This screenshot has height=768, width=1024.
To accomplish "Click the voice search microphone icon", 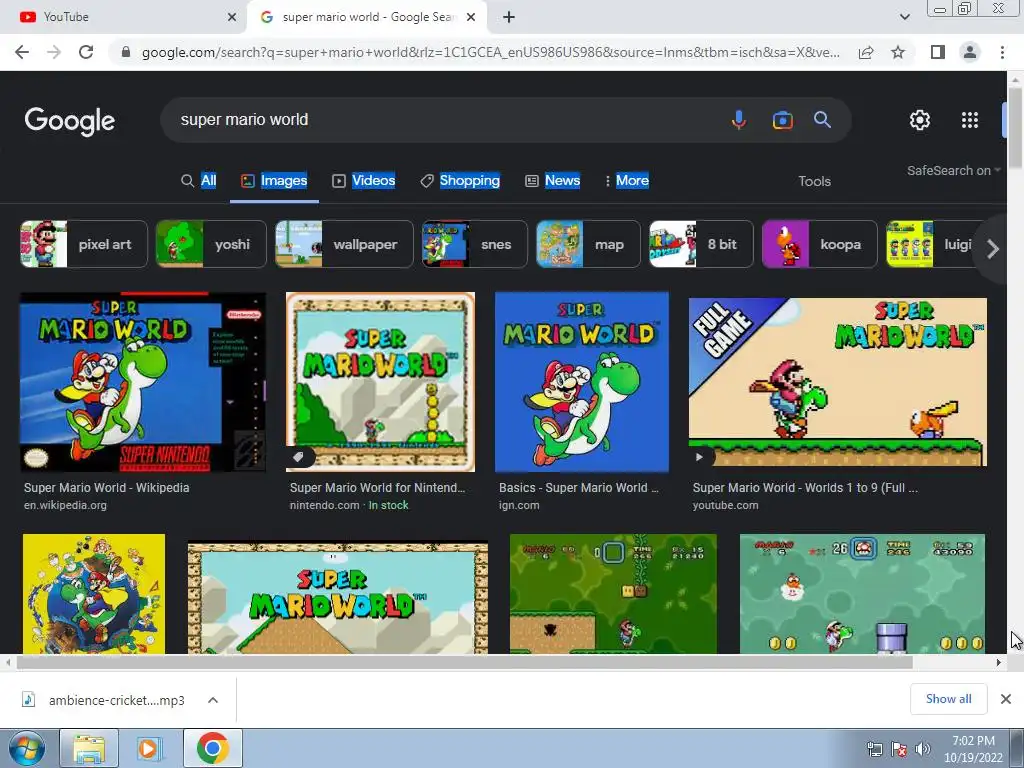I will coord(739,120).
